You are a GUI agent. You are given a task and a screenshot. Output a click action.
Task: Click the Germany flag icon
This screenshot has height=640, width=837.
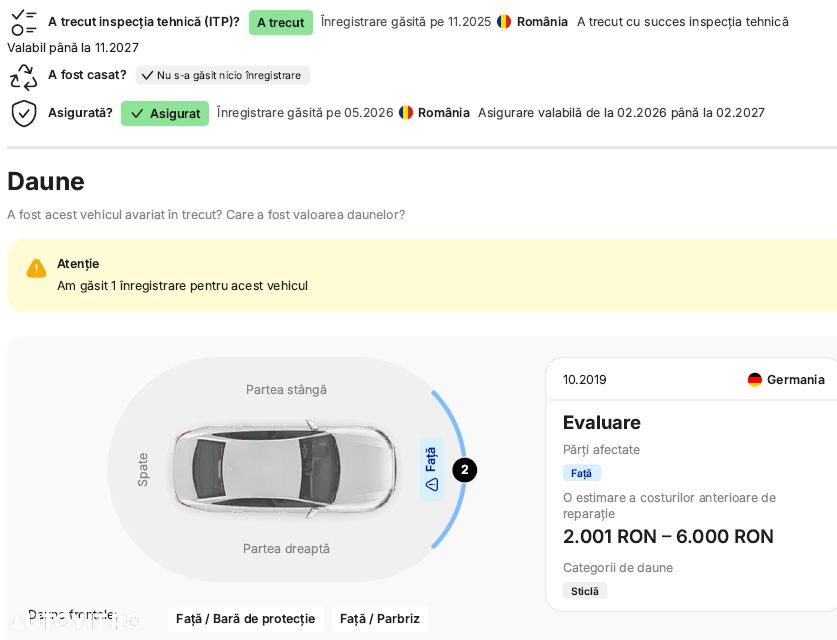[754, 380]
